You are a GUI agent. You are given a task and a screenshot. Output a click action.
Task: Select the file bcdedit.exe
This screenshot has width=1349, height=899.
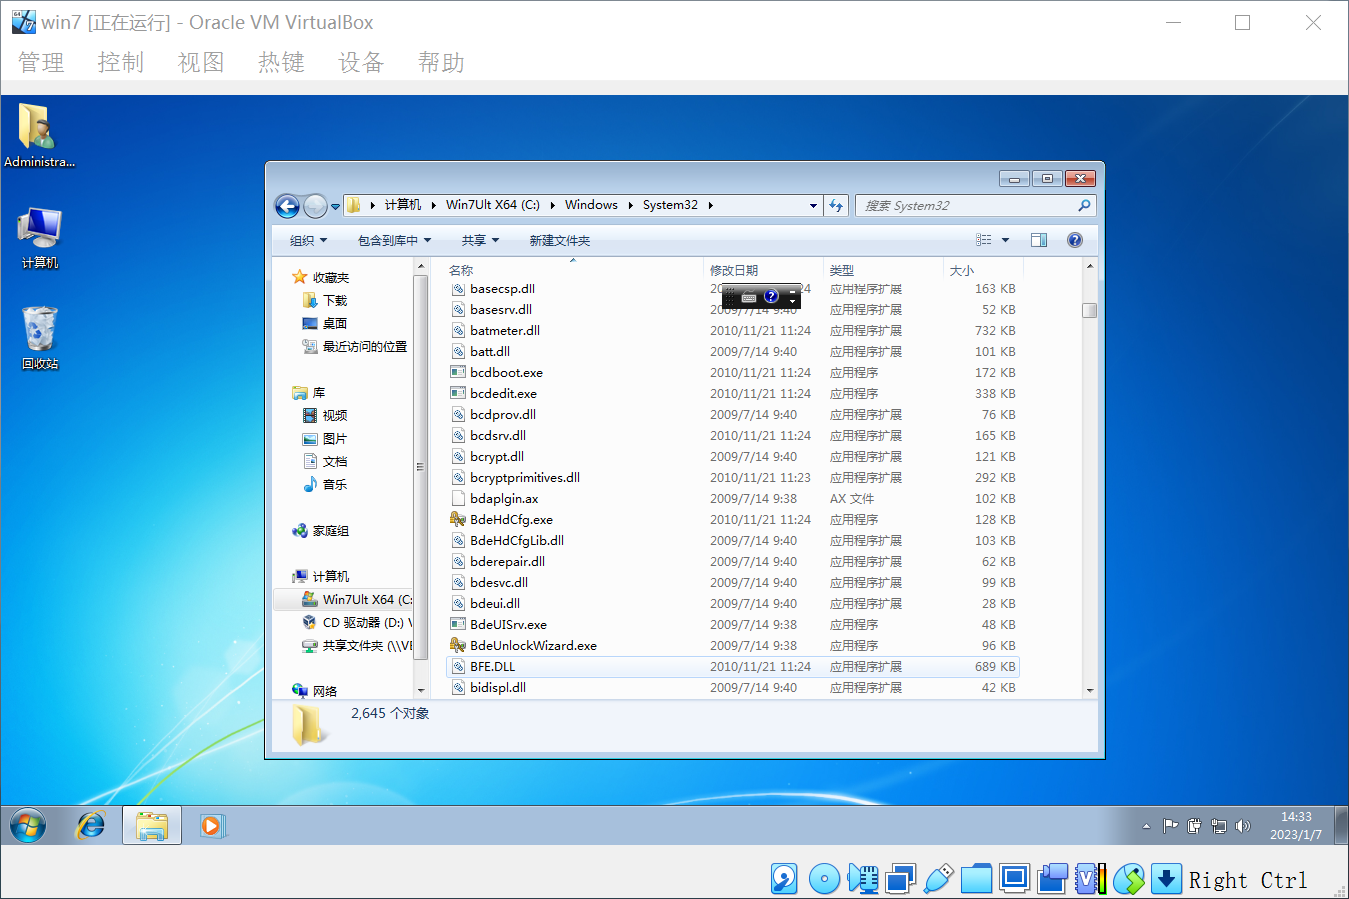pos(503,394)
